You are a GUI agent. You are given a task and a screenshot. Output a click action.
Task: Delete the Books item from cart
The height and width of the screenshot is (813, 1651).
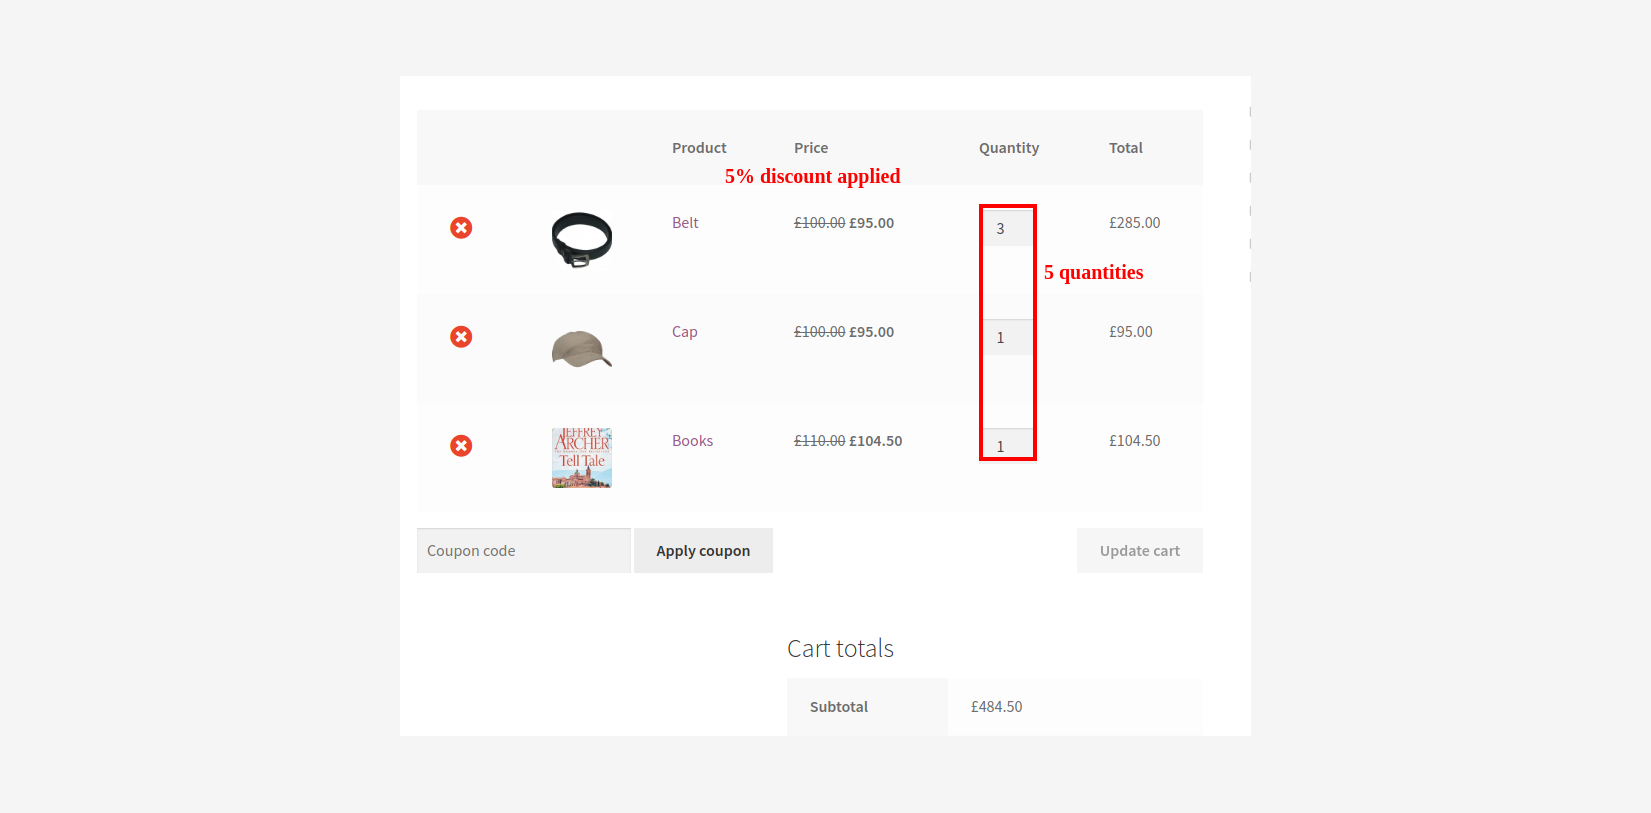[461, 446]
